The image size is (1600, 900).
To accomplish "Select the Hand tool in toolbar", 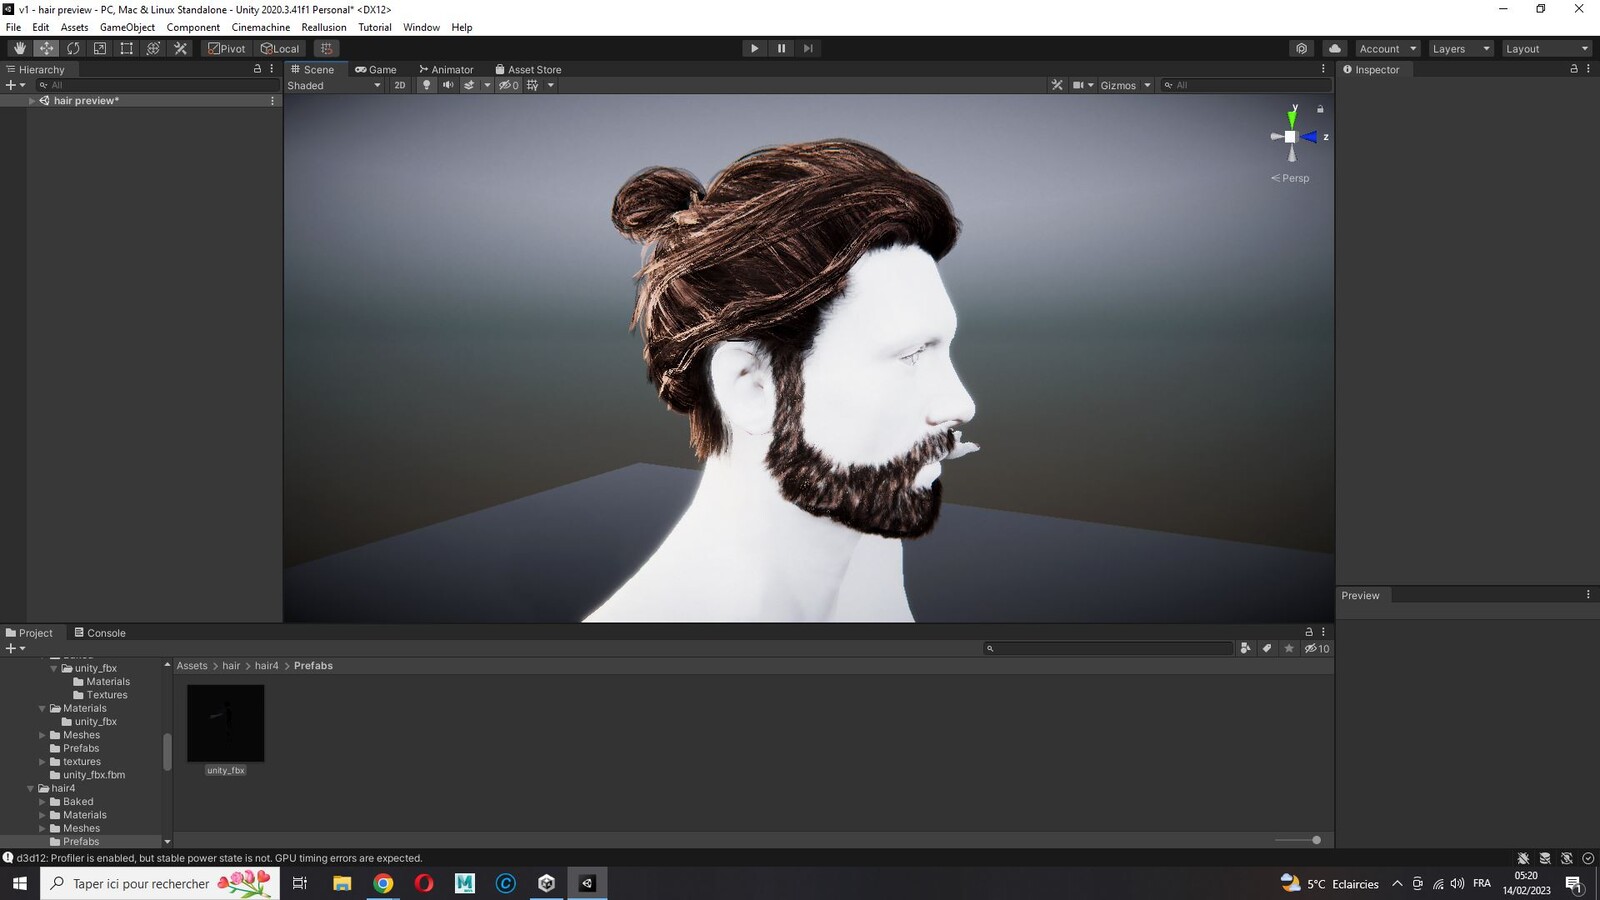I will 19,48.
